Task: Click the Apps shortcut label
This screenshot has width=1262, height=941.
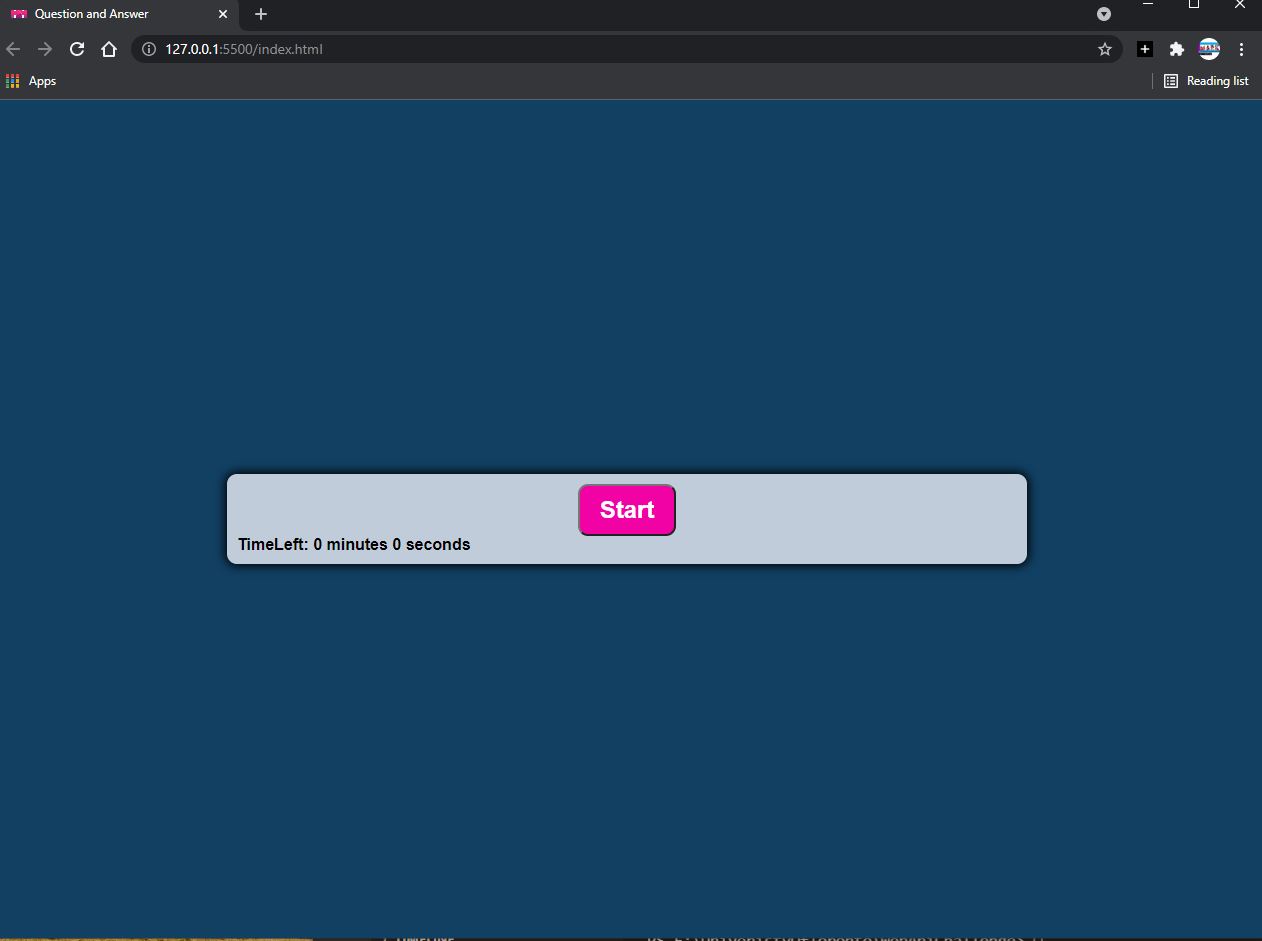Action: 42,81
